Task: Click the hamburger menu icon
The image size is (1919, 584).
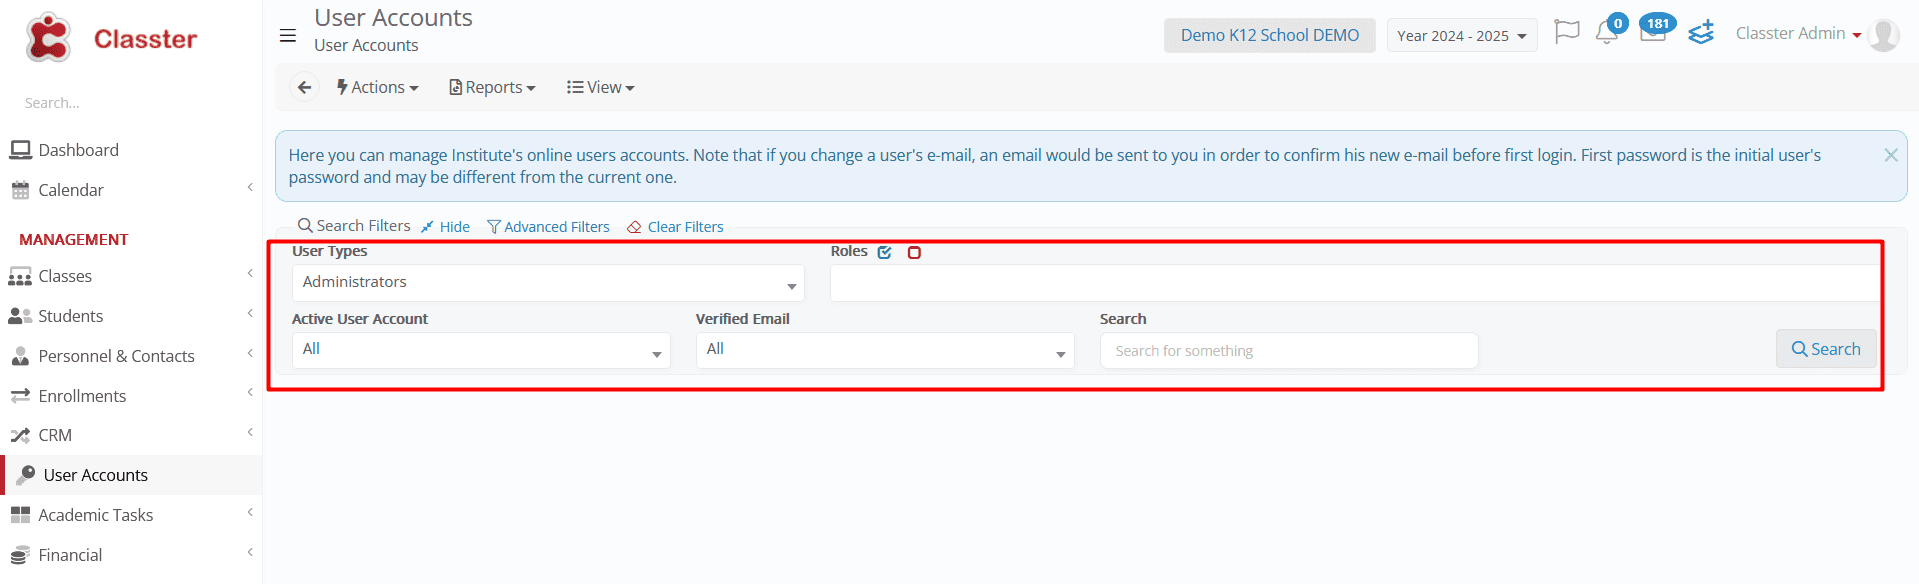Action: 288,36
